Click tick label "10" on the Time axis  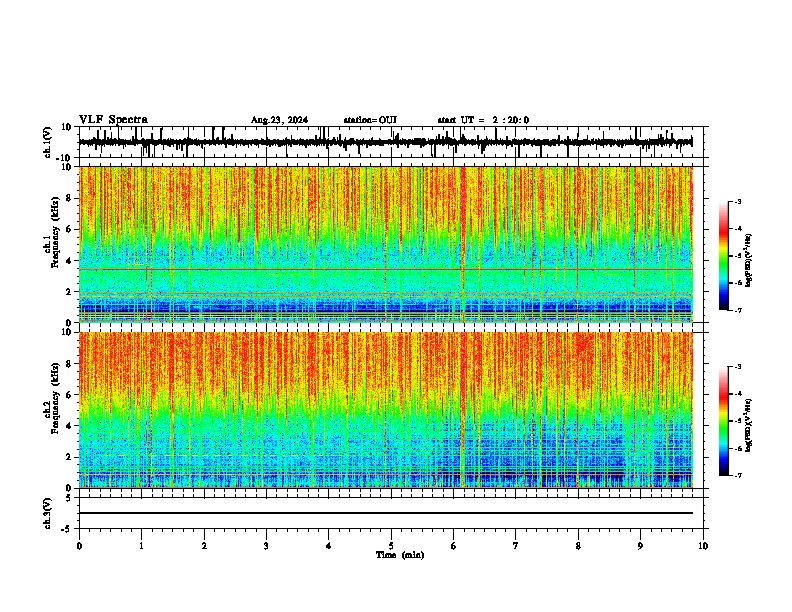pyautogui.click(x=703, y=546)
